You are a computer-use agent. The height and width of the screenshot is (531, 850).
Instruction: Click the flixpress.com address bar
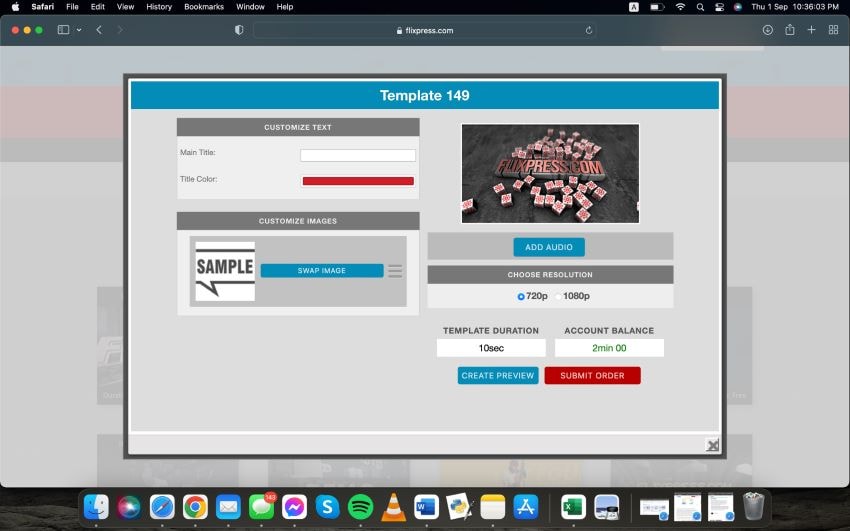[425, 30]
